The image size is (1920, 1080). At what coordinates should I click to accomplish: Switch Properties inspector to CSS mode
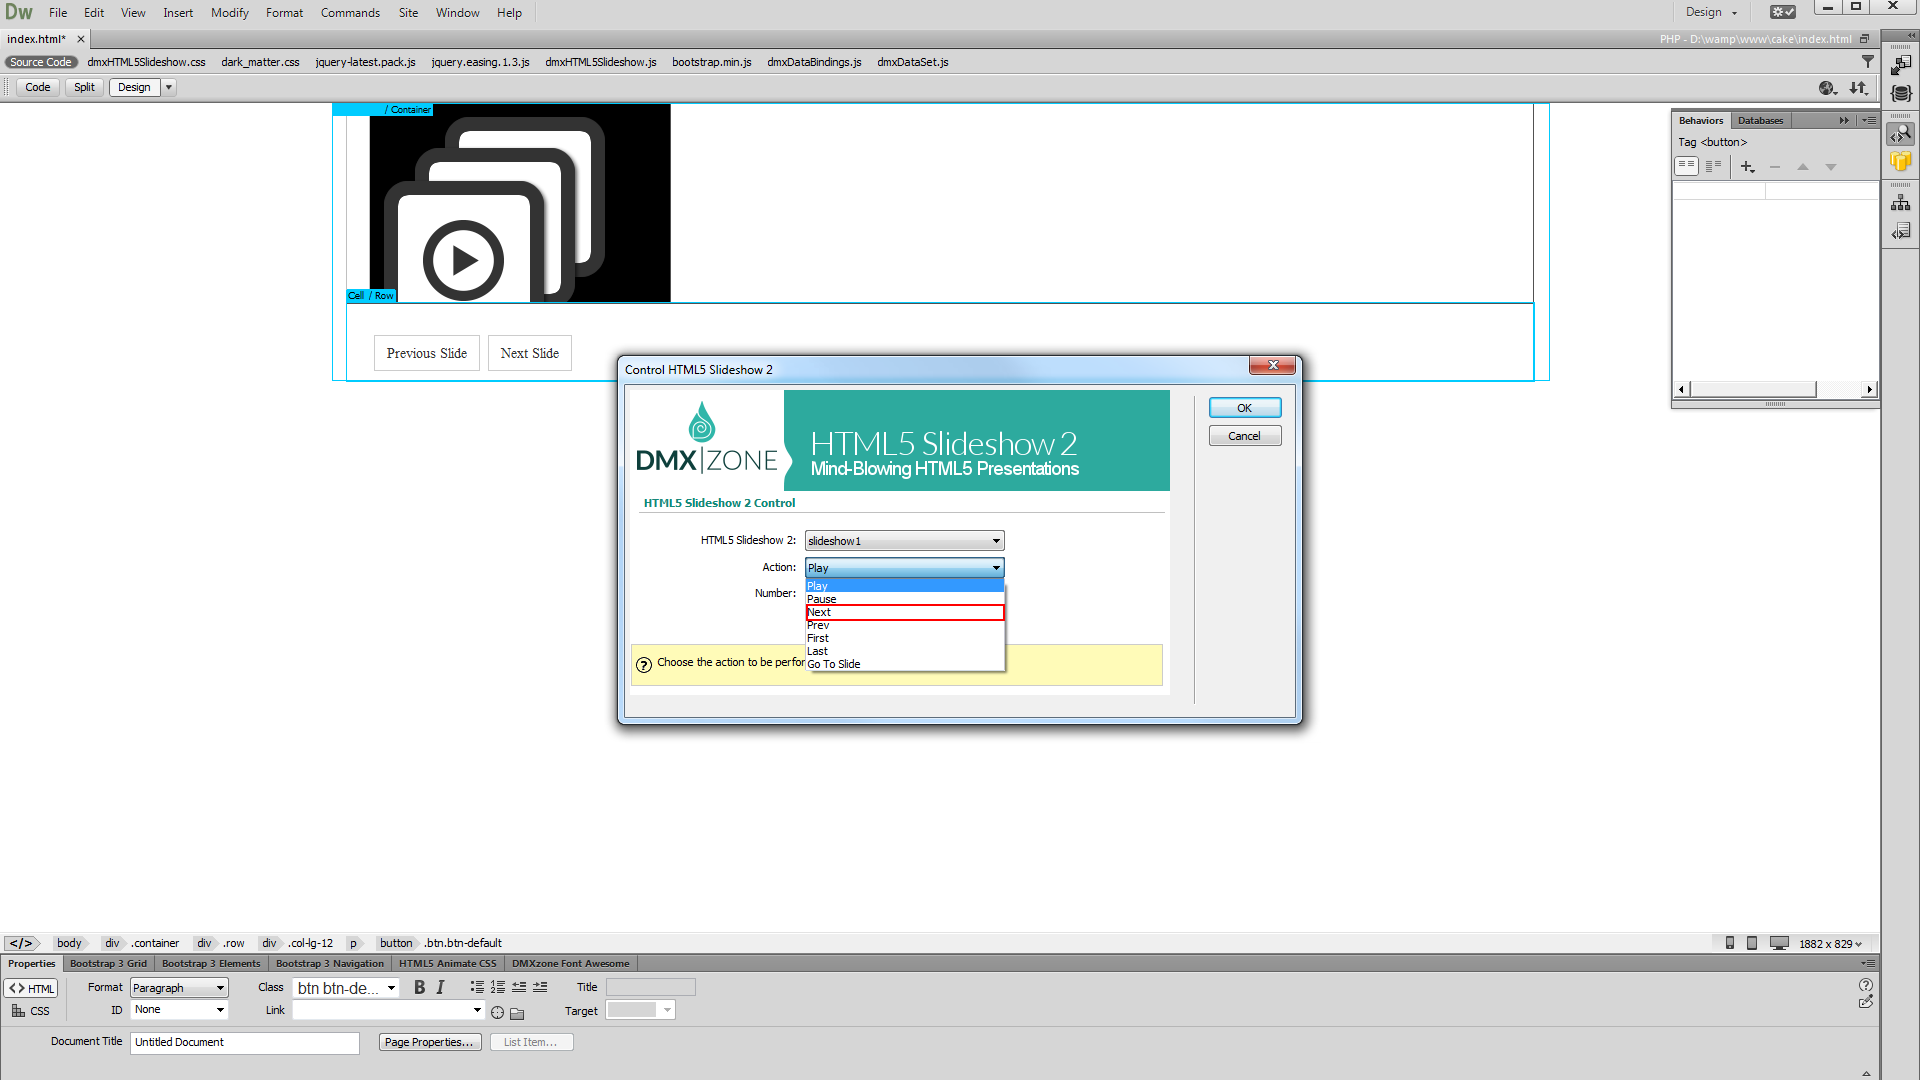click(x=31, y=1011)
